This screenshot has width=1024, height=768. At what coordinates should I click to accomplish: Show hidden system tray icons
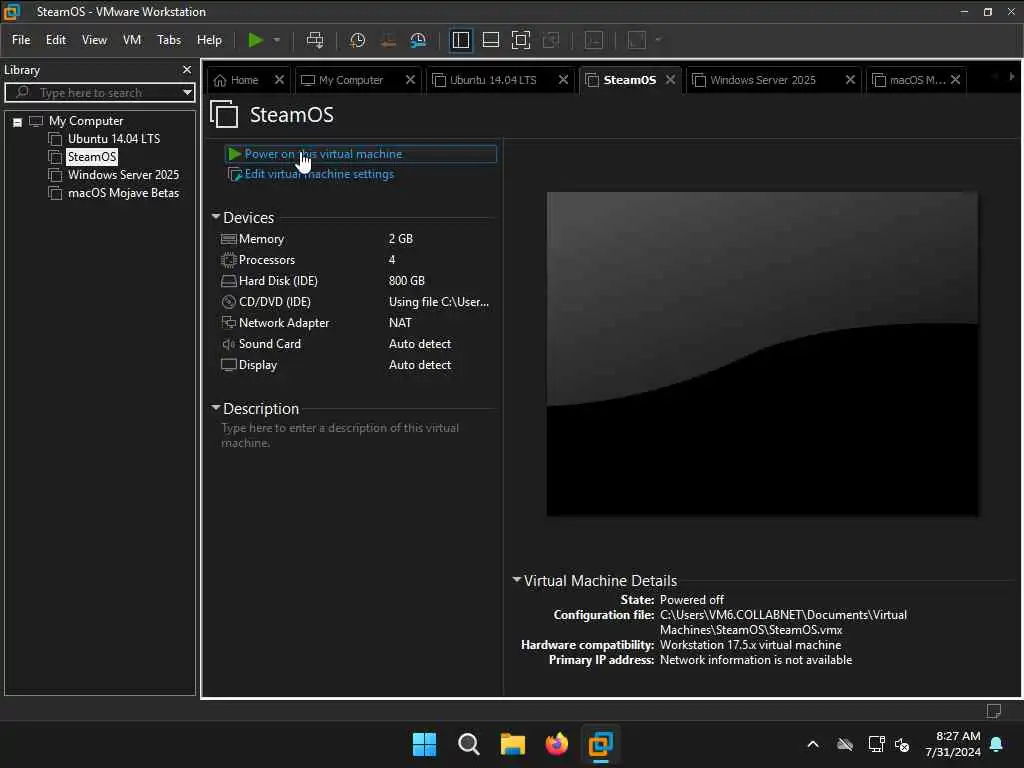[813, 744]
